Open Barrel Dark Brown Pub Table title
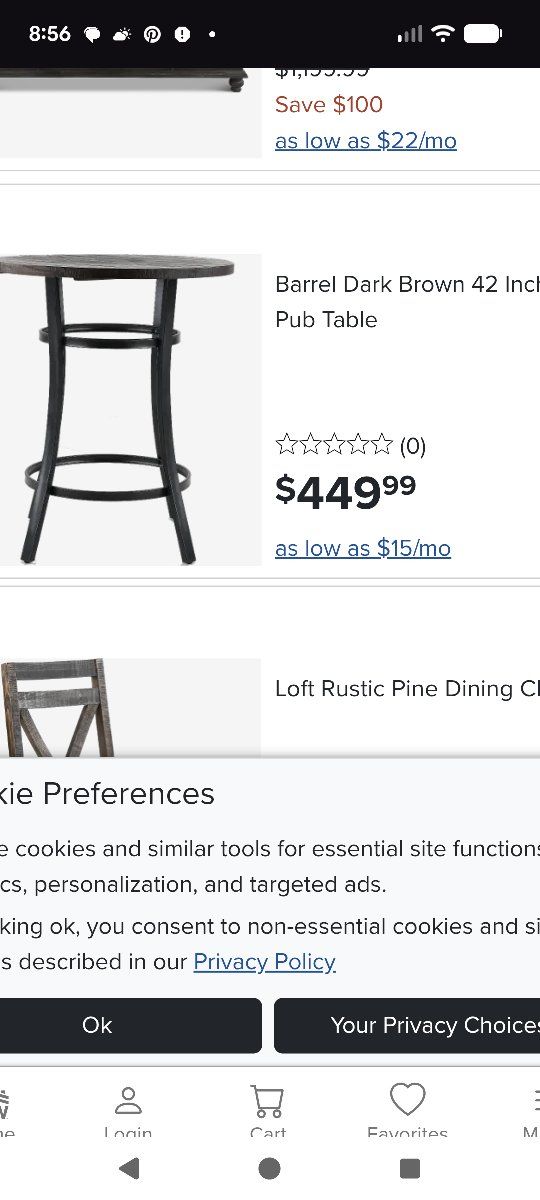This screenshot has width=540, height=1200. click(407, 302)
